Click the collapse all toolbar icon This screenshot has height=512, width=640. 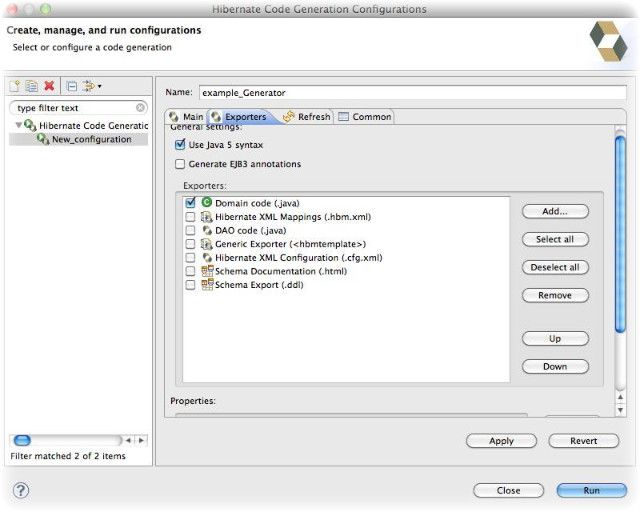(71, 86)
